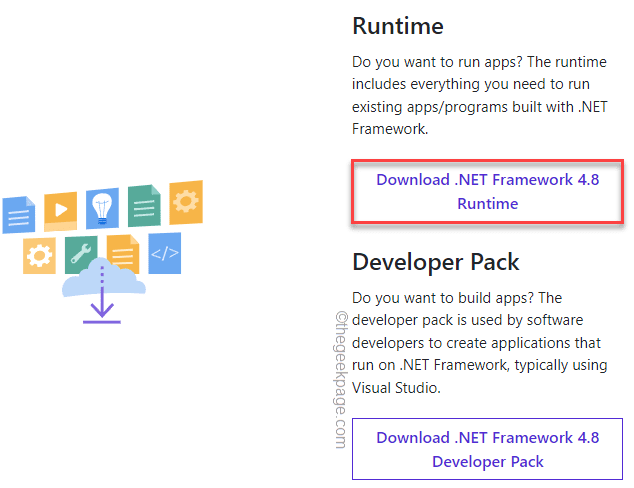Click Download .NET Framework 4.8 Runtime button
This screenshot has width=634, height=488.
[487, 192]
